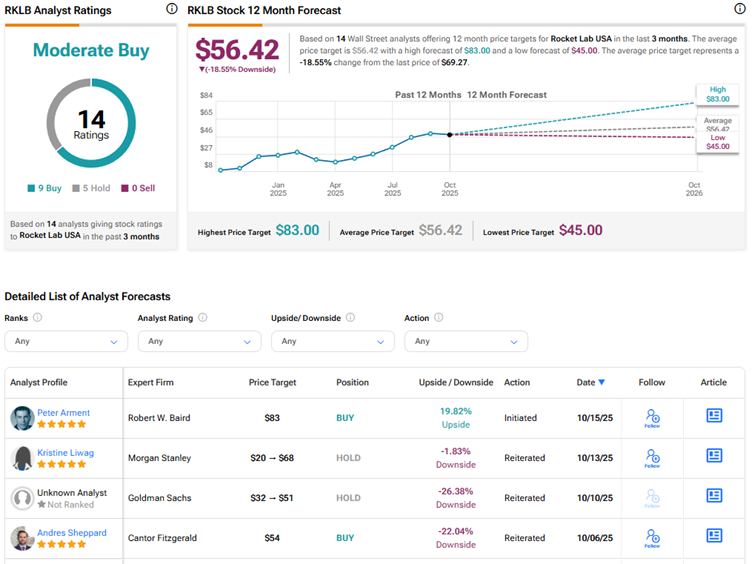Click Kristine Liwag's profile photo
Image resolution: width=752 pixels, height=564 pixels.
pyautogui.click(x=22, y=458)
